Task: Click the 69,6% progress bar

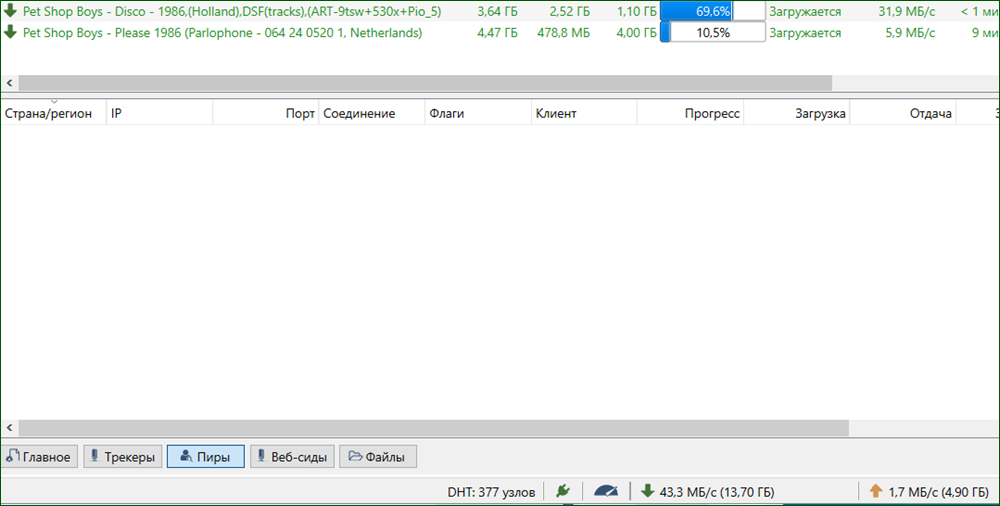Action: [712, 11]
